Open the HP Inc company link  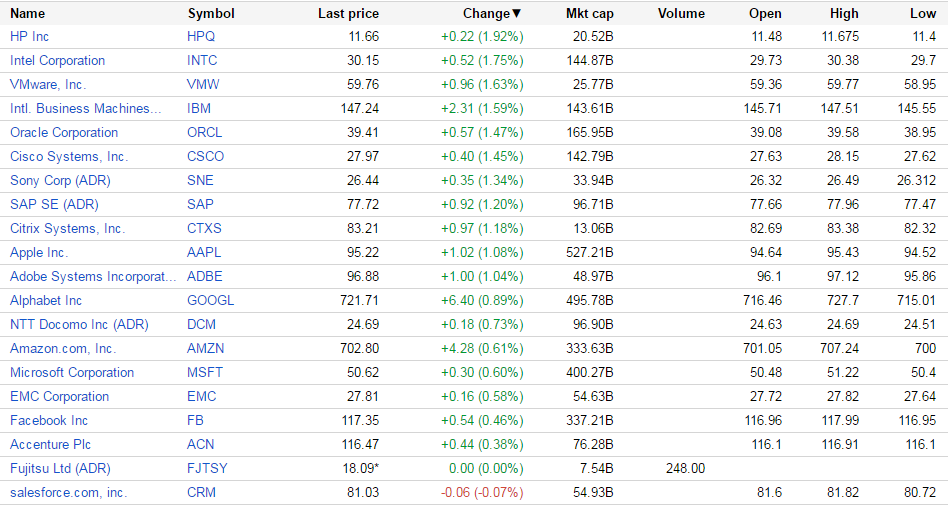[29, 36]
